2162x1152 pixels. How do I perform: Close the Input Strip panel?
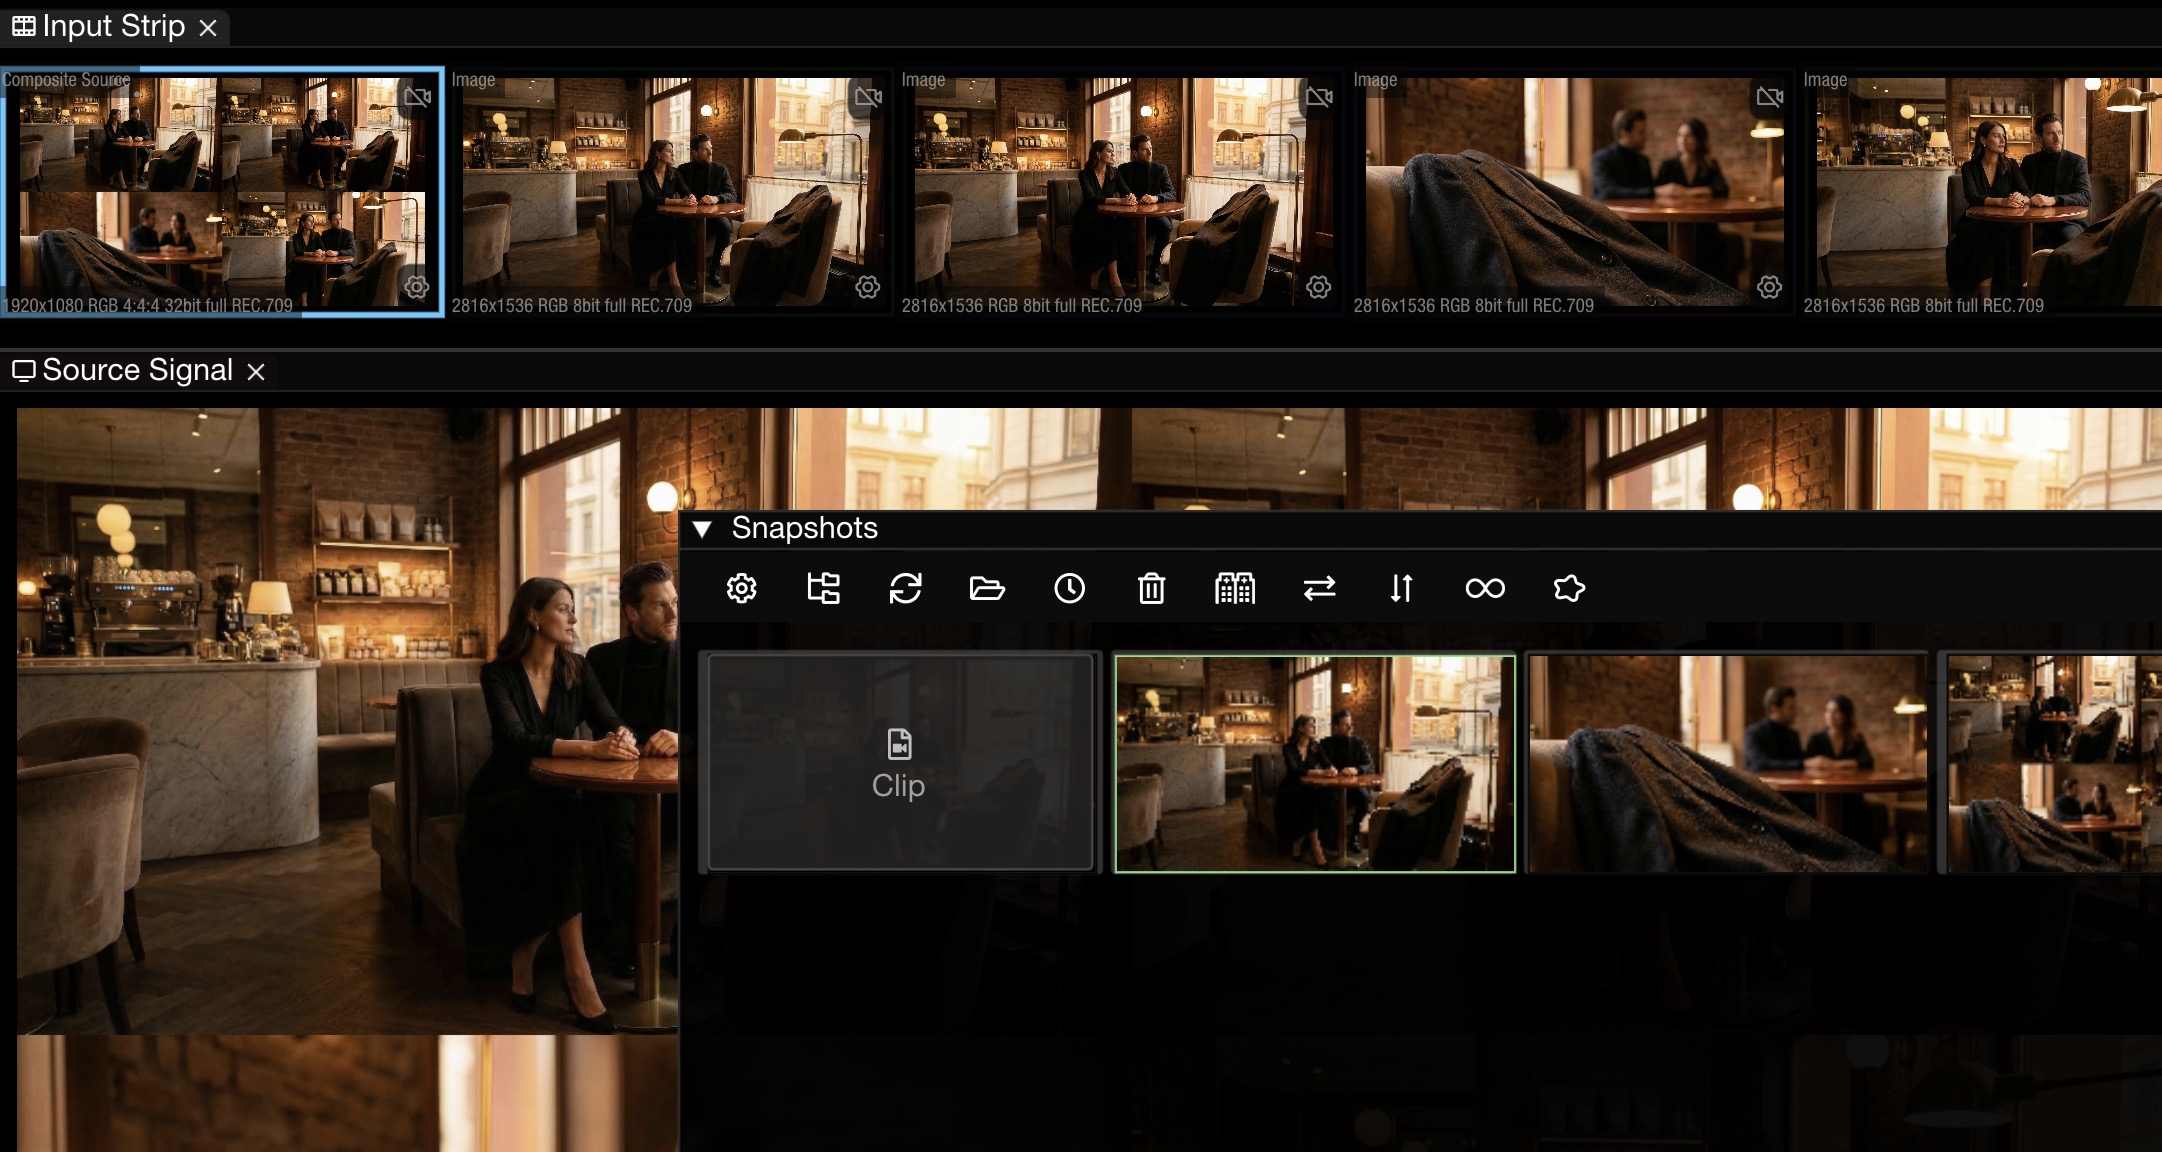208,27
